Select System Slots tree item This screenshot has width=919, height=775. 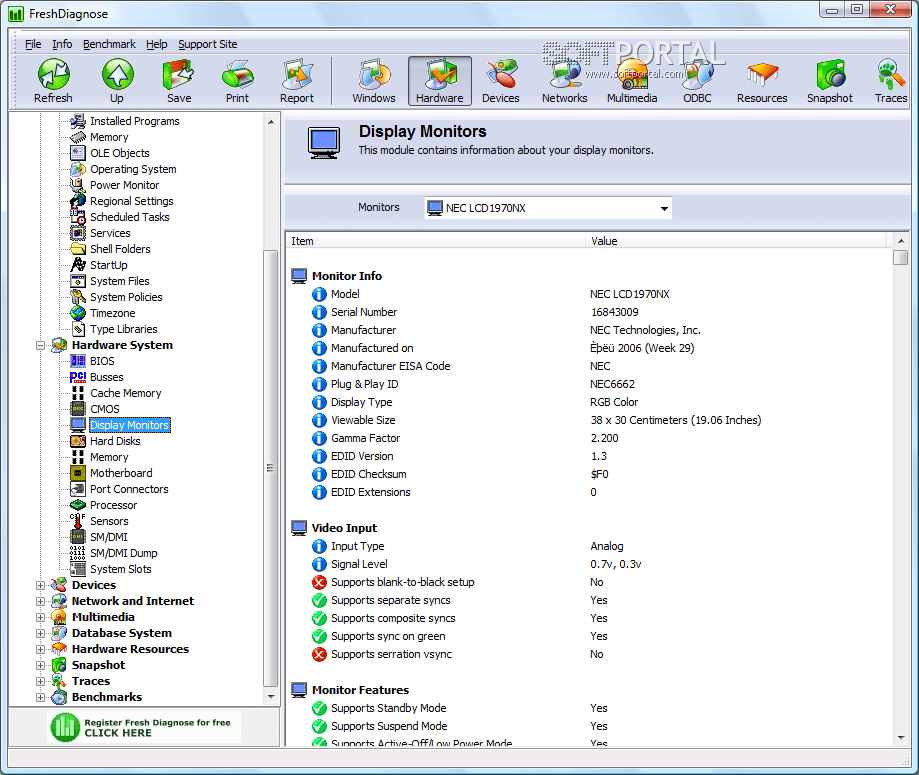tap(121, 569)
